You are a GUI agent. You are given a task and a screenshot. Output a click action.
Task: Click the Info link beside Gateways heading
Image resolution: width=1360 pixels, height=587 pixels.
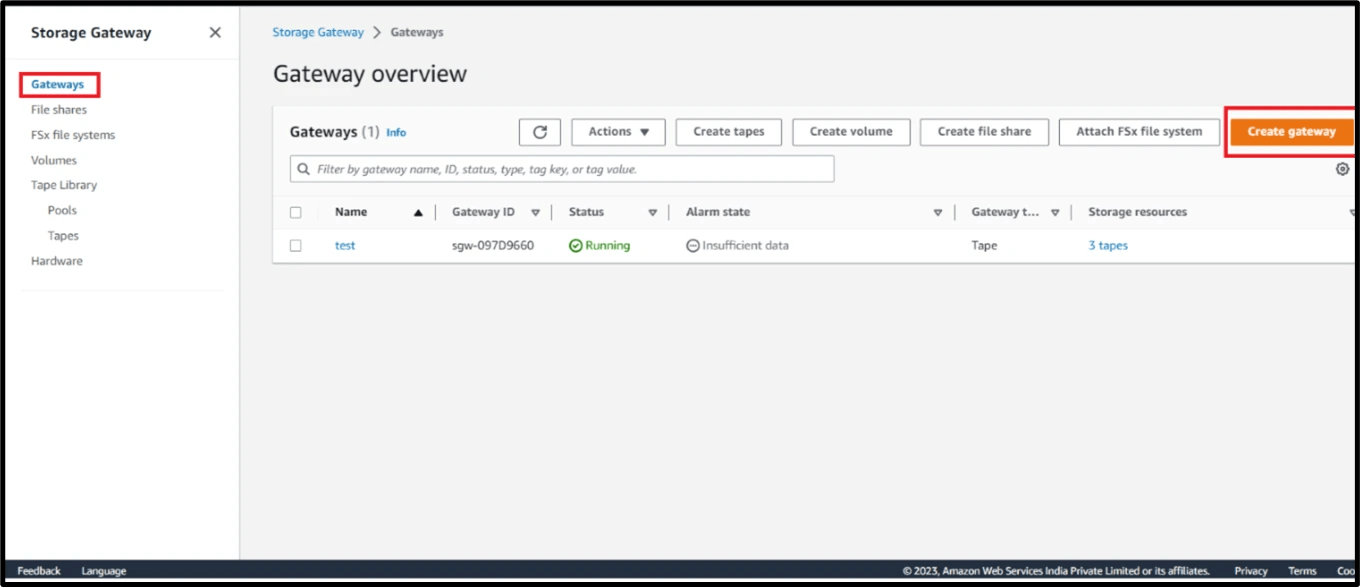(396, 132)
